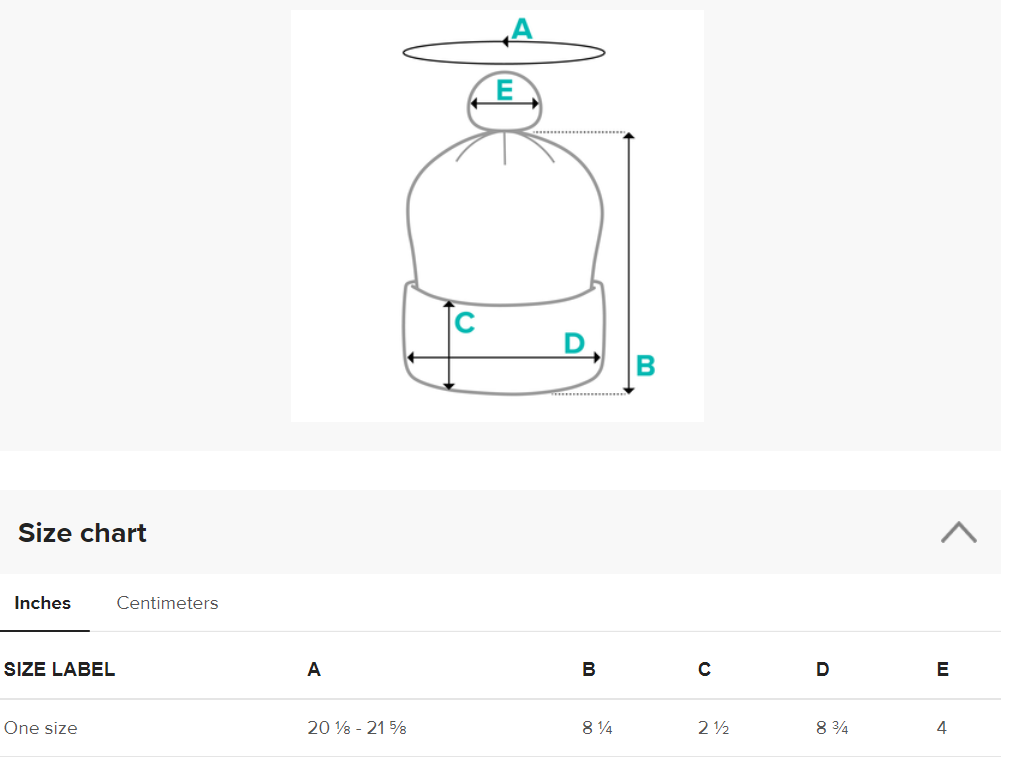Click the 8 ¼ measurement under B
This screenshot has width=1024, height=763.
(x=597, y=728)
